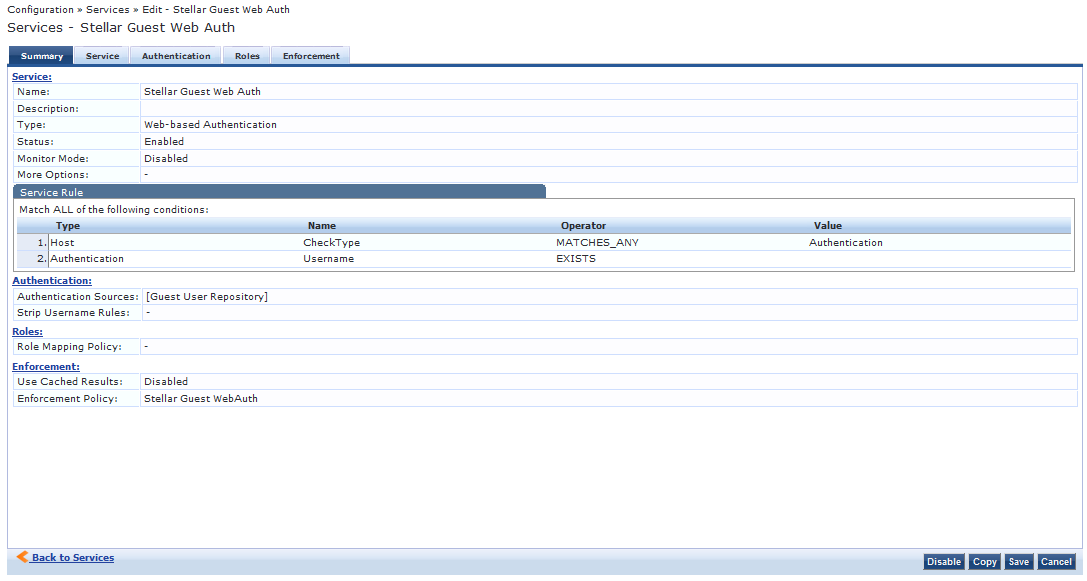Click the Service section heading link

tap(32, 76)
